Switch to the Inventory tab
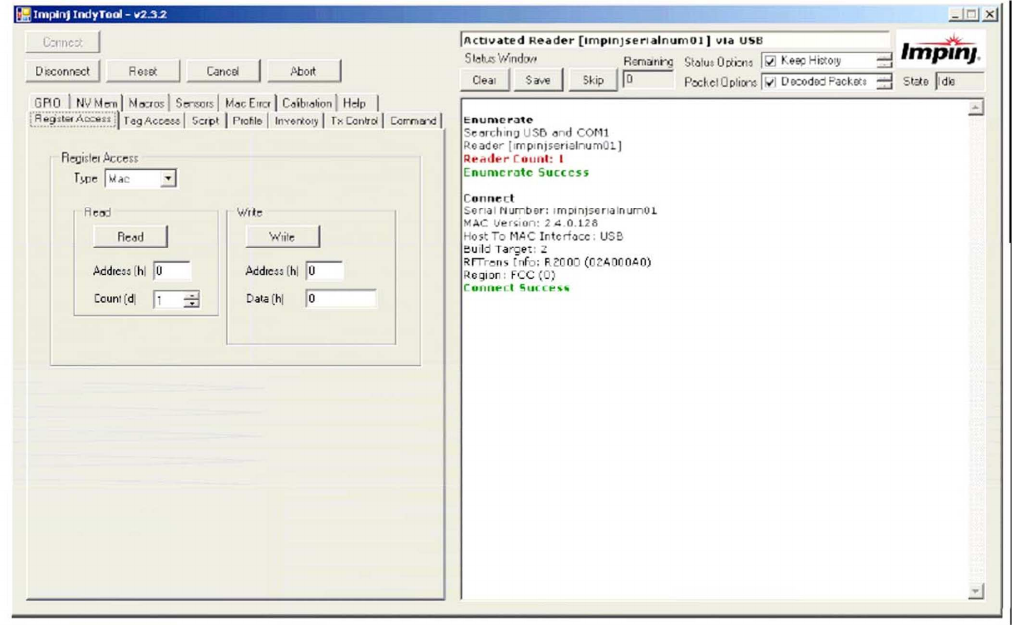This screenshot has width=1012, height=625. (296, 121)
